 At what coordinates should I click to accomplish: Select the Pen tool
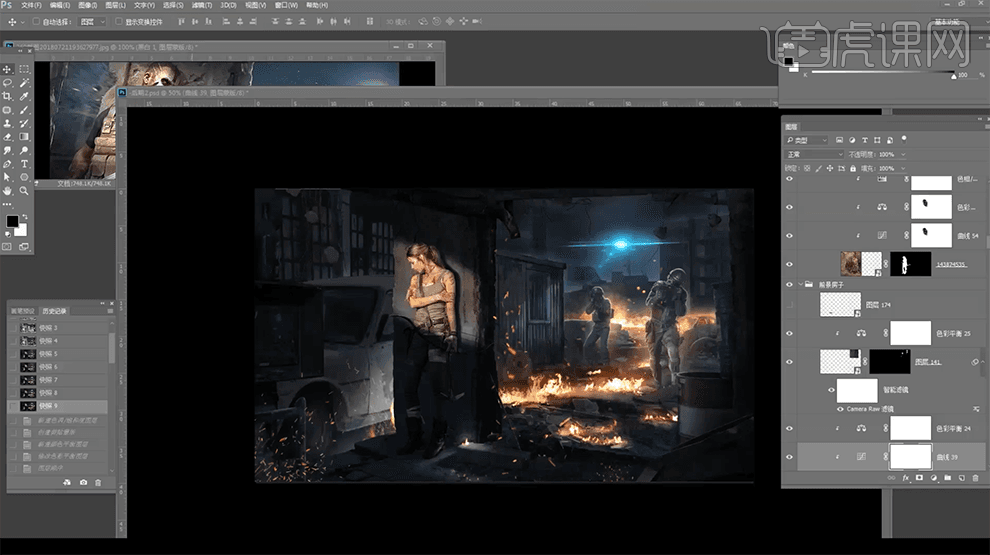coord(8,164)
